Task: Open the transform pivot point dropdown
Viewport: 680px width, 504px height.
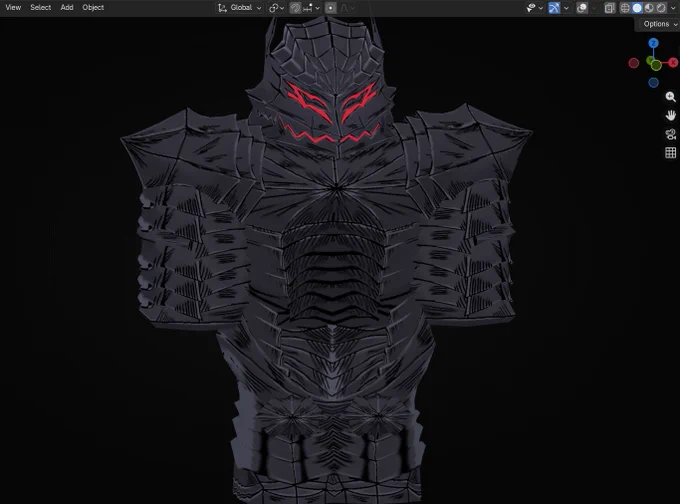Action: (276, 8)
